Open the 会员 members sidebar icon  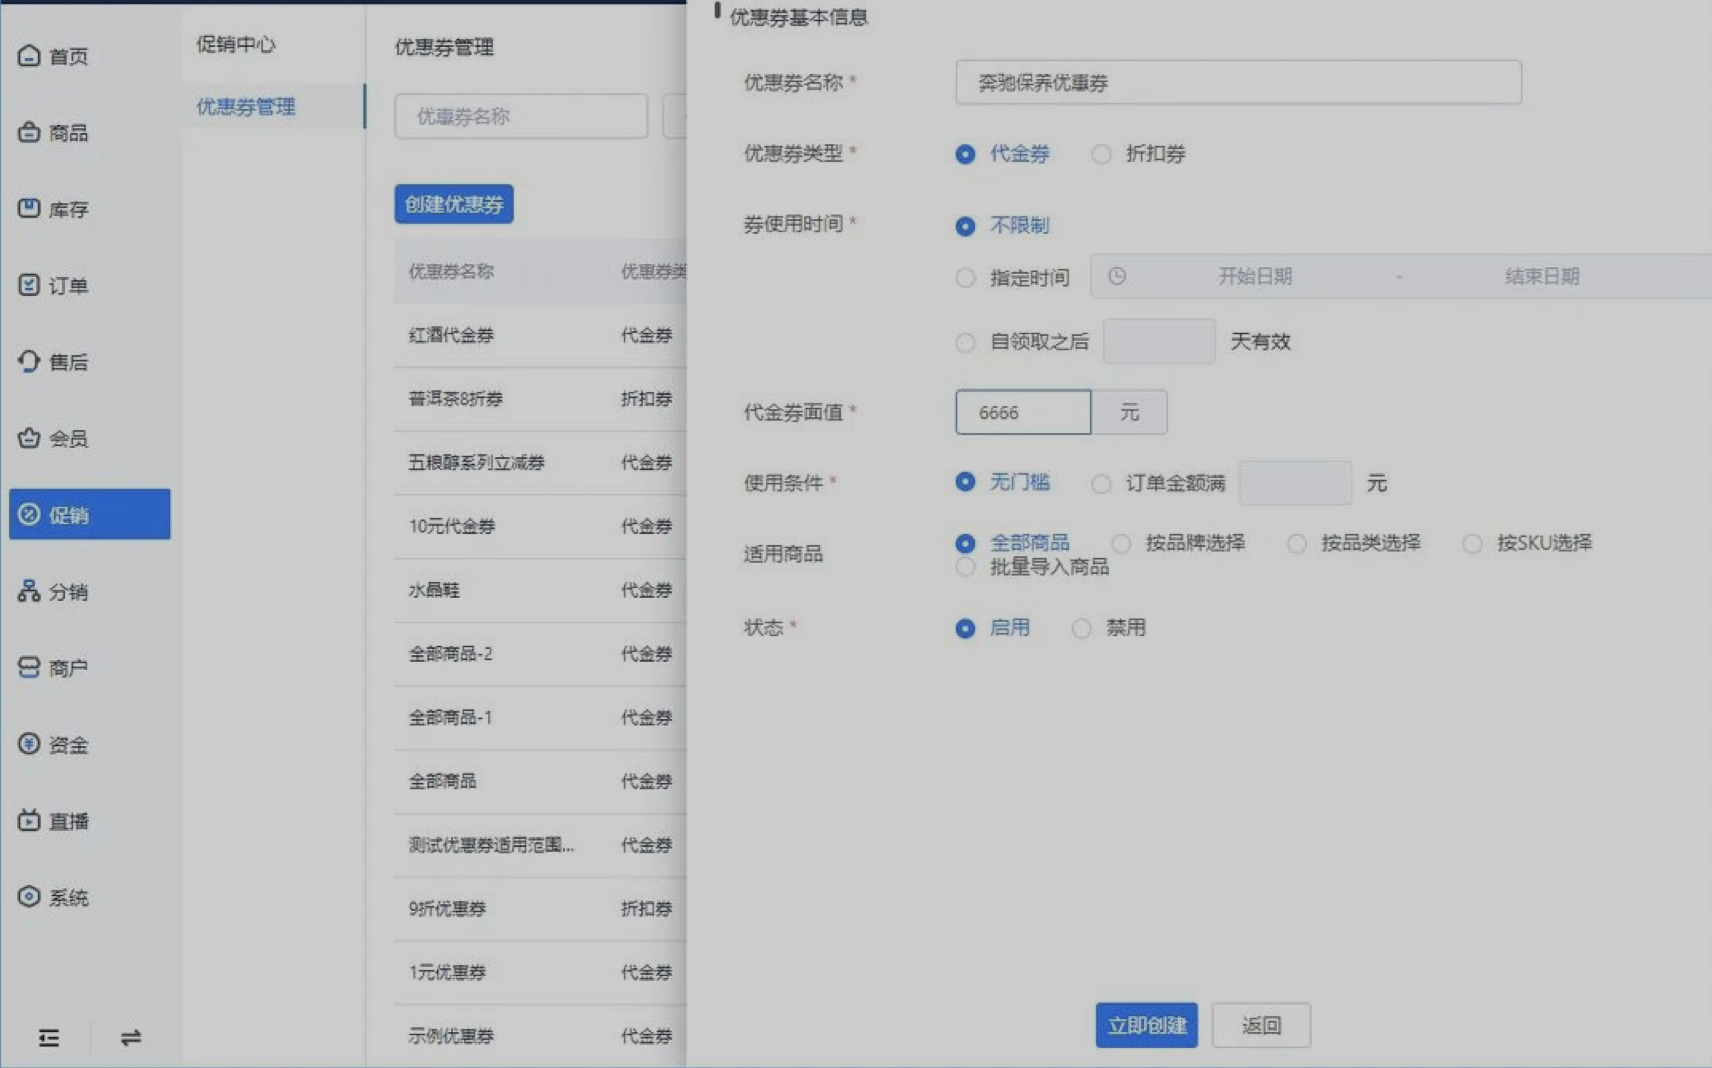pos(29,438)
